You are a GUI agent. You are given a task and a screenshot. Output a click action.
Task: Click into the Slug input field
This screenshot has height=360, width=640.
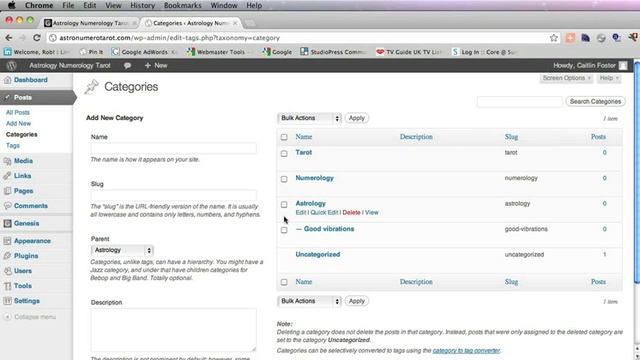coord(173,195)
